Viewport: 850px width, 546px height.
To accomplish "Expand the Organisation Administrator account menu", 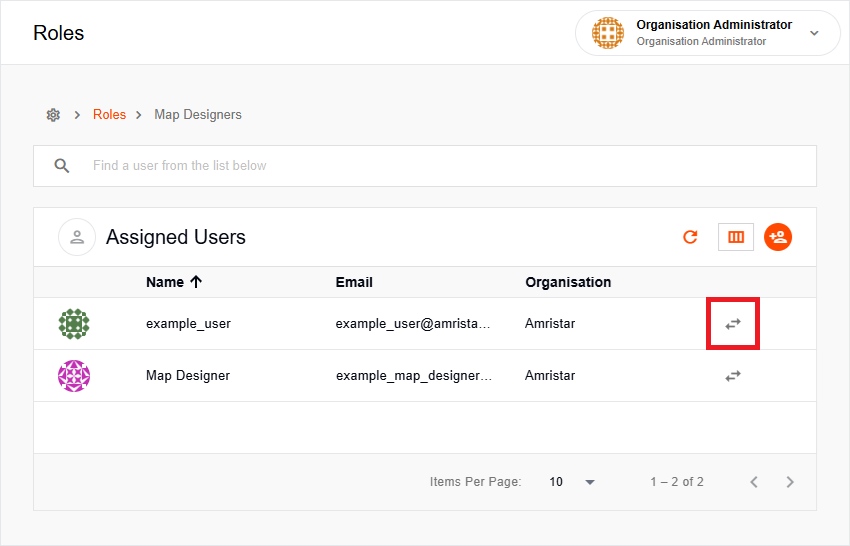I will pyautogui.click(x=814, y=33).
